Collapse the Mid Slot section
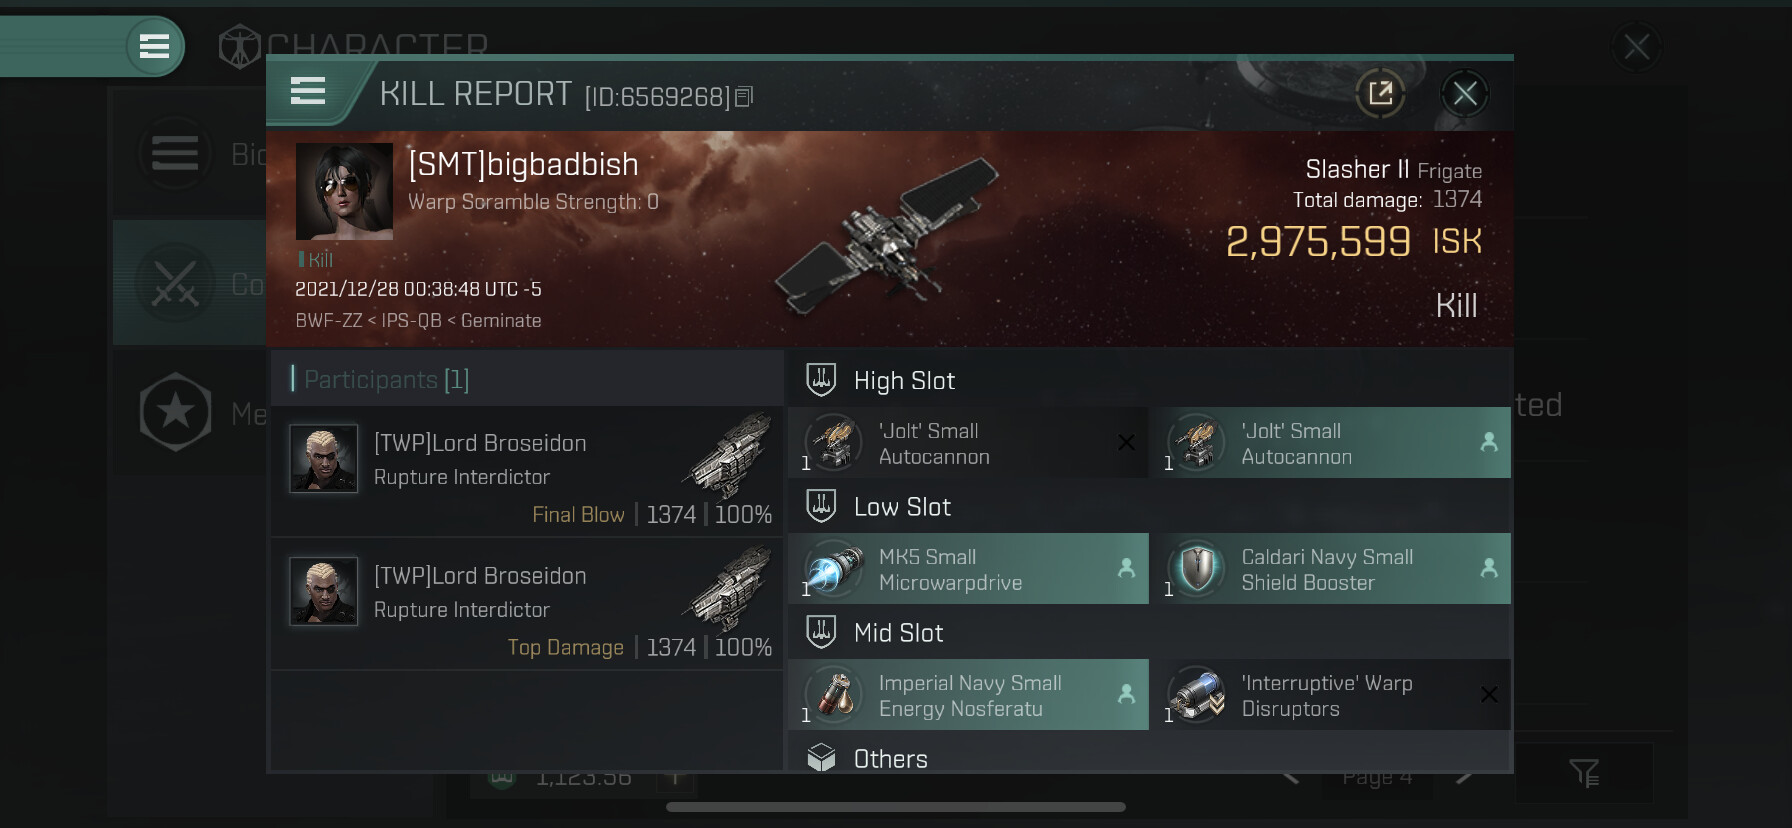This screenshot has width=1792, height=828. pyautogui.click(x=1149, y=633)
